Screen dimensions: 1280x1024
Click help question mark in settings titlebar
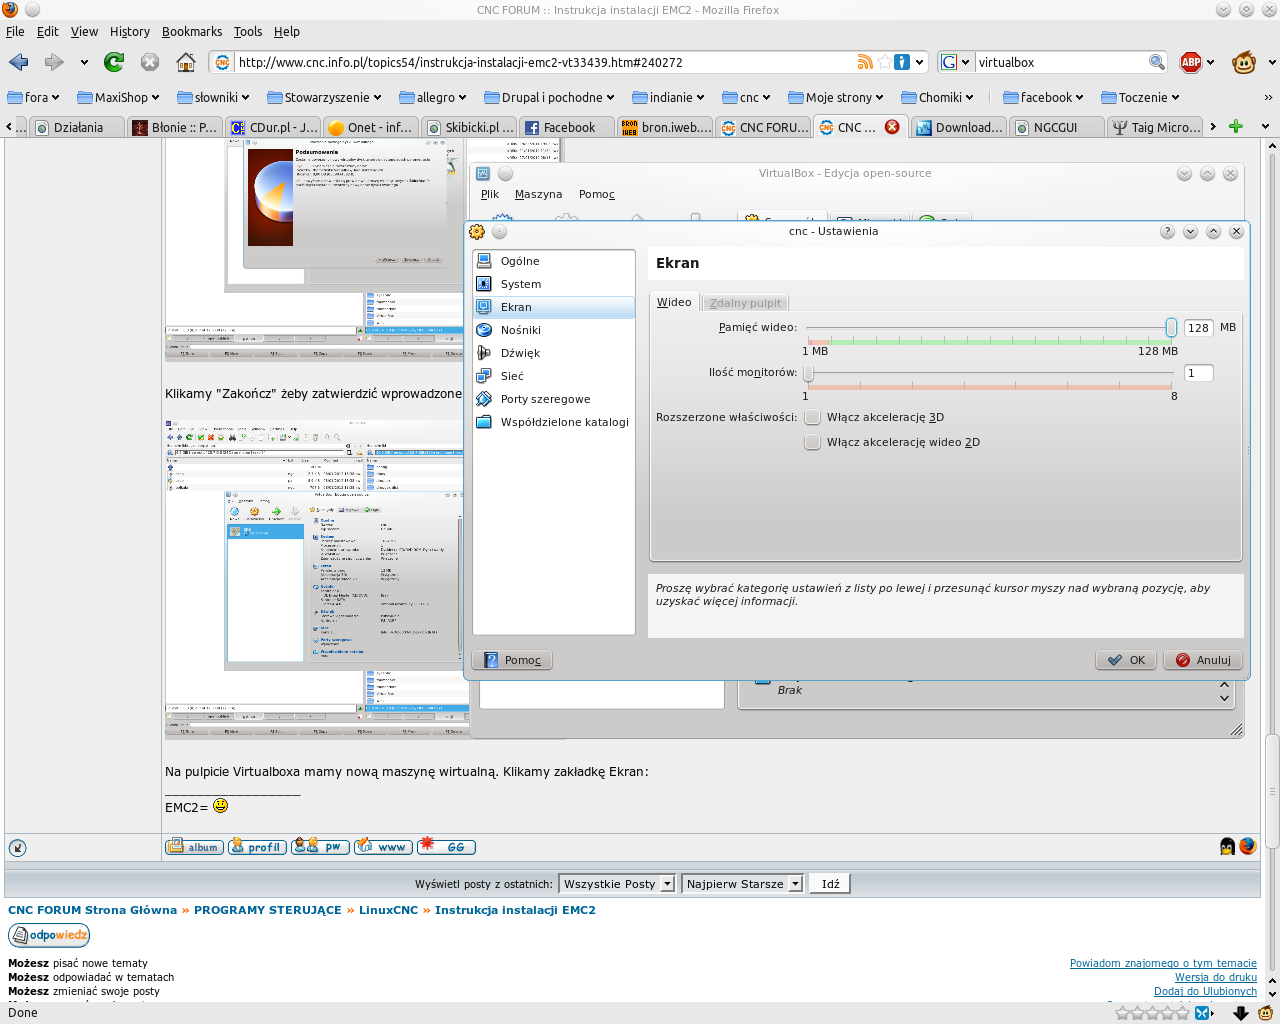click(1167, 231)
